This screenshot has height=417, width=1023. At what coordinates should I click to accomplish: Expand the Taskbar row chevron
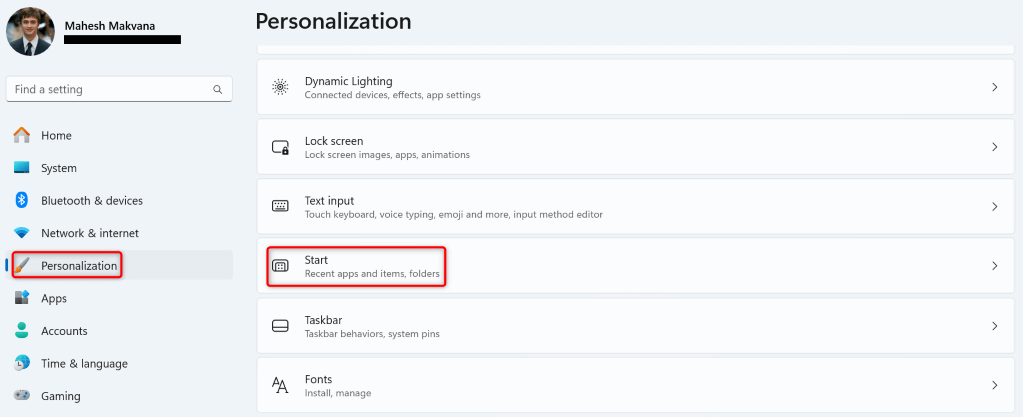coord(994,326)
